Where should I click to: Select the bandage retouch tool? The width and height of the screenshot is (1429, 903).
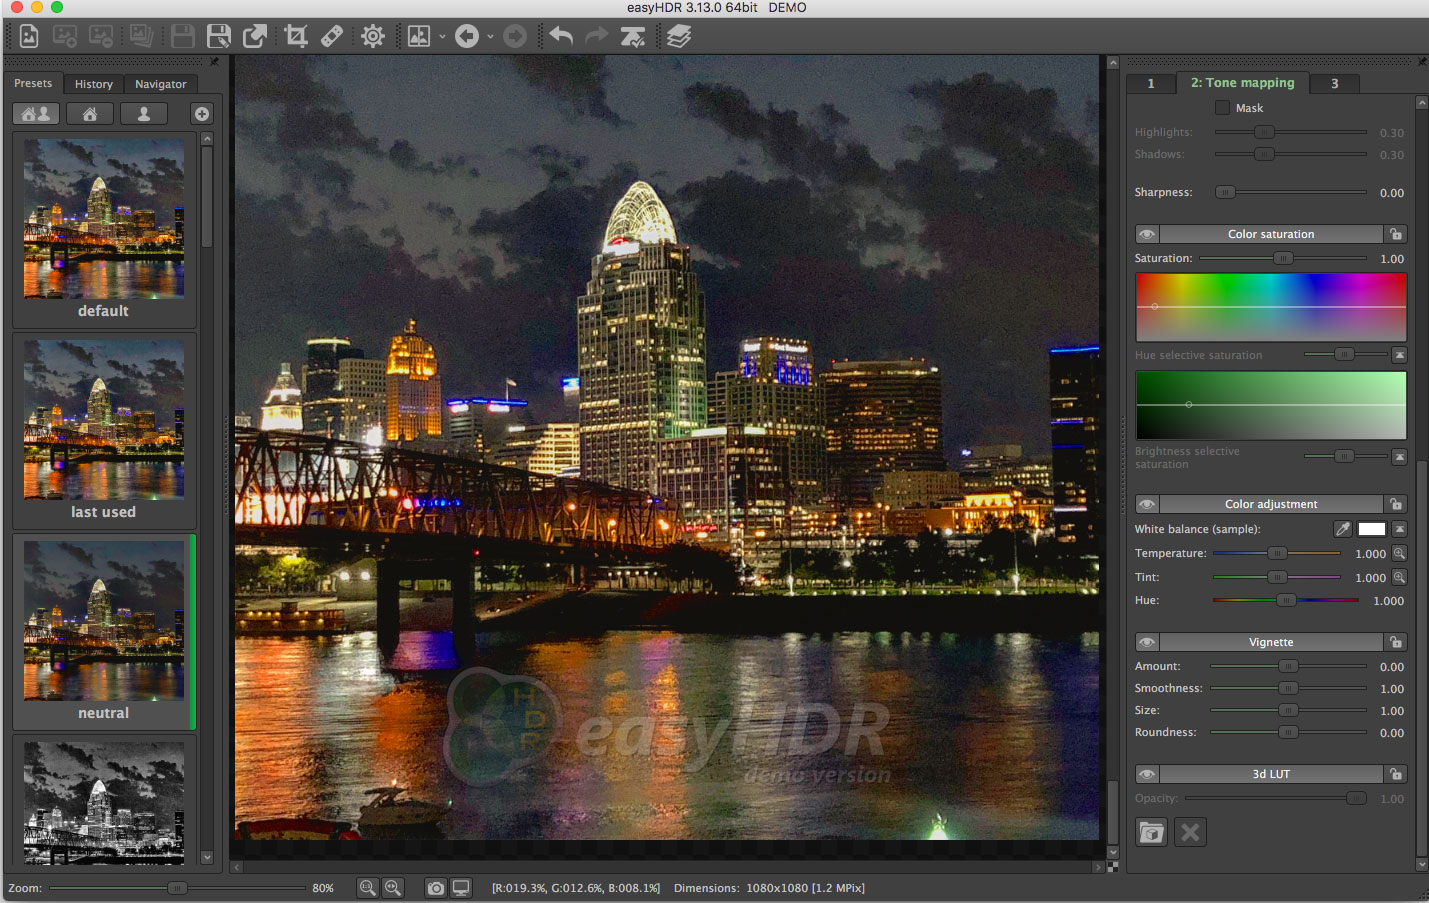pos(332,37)
